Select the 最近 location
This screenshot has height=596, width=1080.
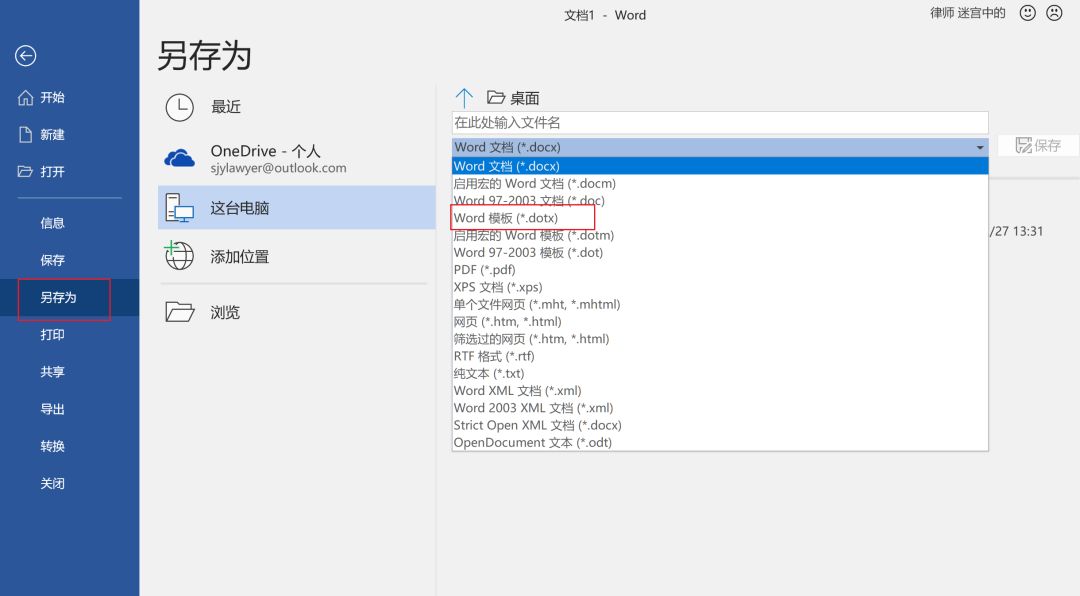[x=297, y=107]
